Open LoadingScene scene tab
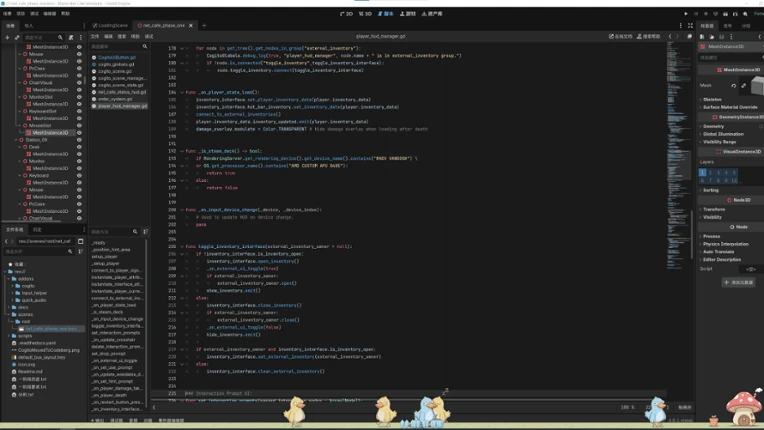The height and width of the screenshot is (430, 764). tap(110, 25)
